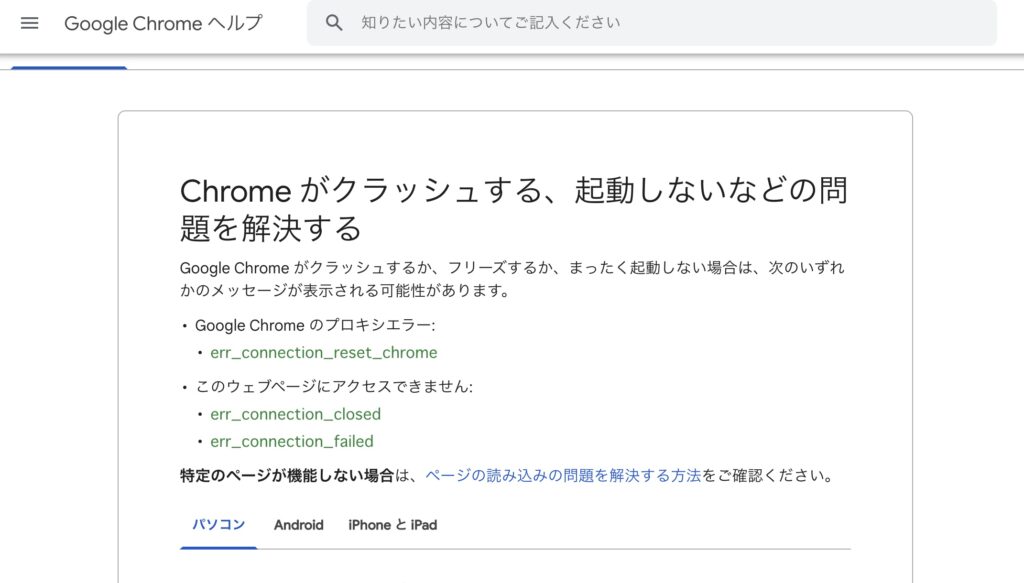This screenshot has height=583, width=1024.
Task: Click the Google Chrome のプロキシエラー: bullet
Action: coord(315,325)
